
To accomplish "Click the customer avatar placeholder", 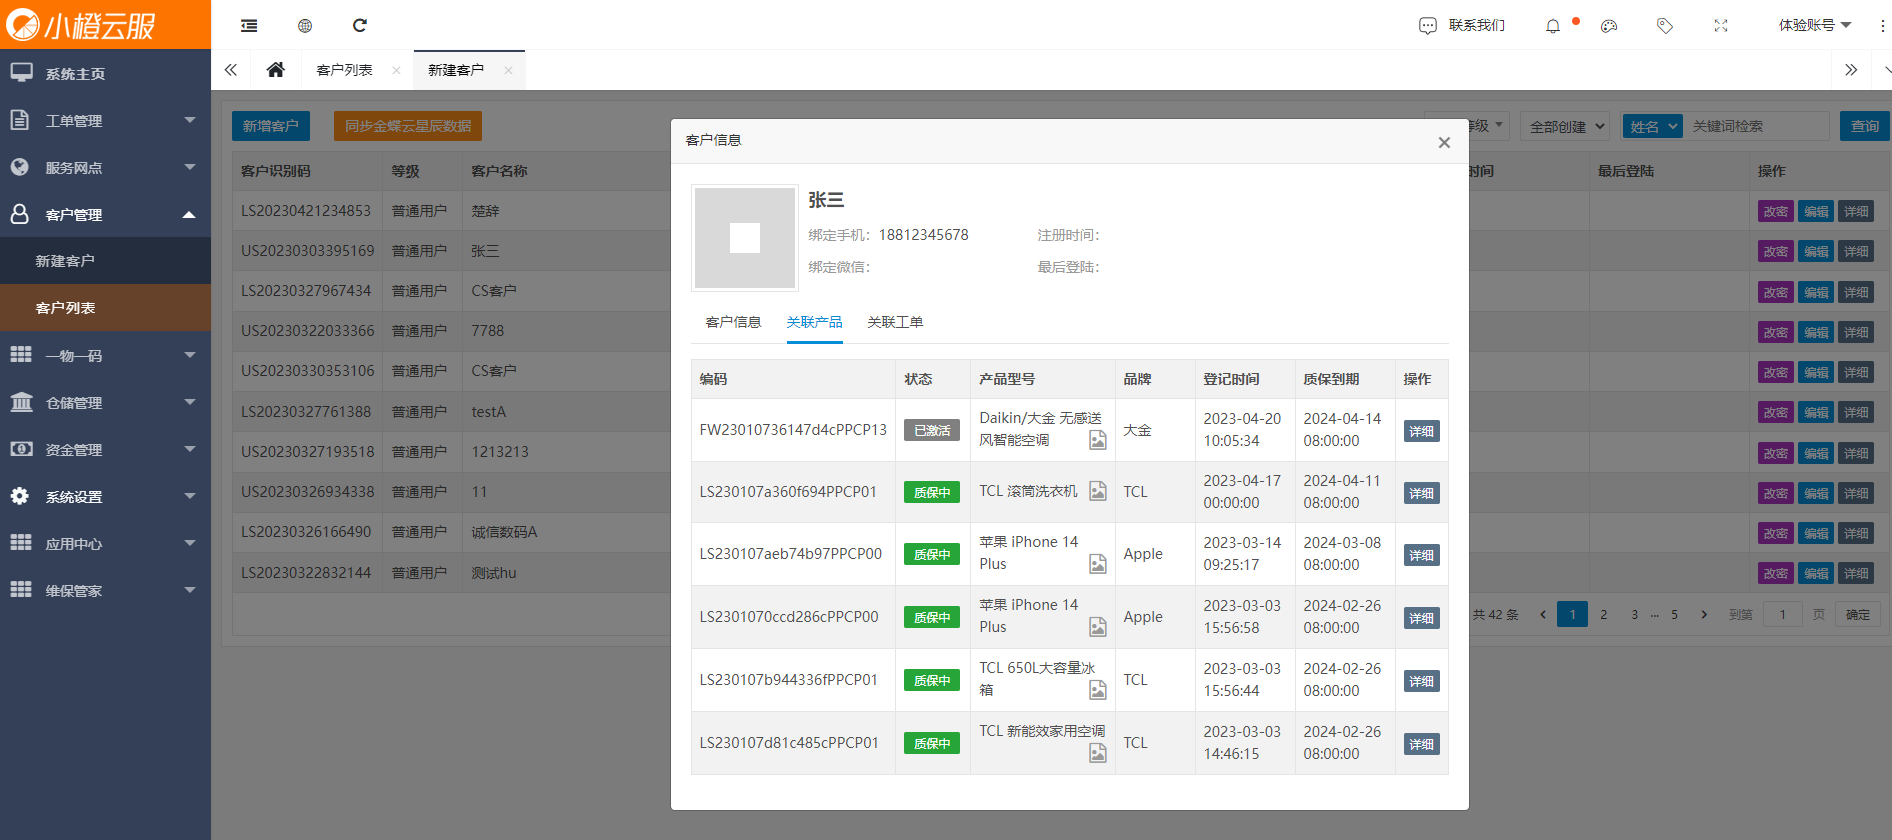I will 745,238.
